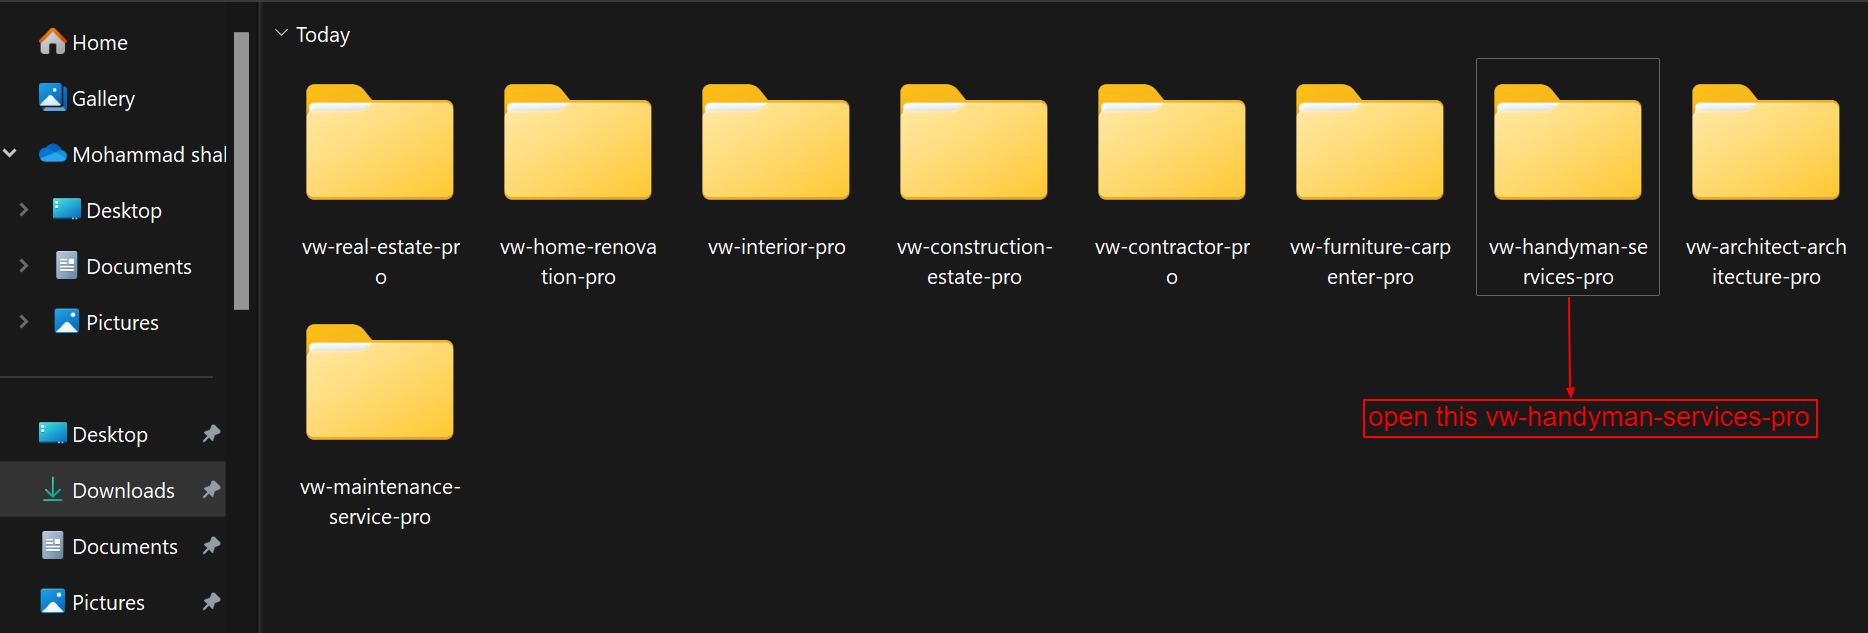Collapse the Mohammad OneDrive node

10,154
